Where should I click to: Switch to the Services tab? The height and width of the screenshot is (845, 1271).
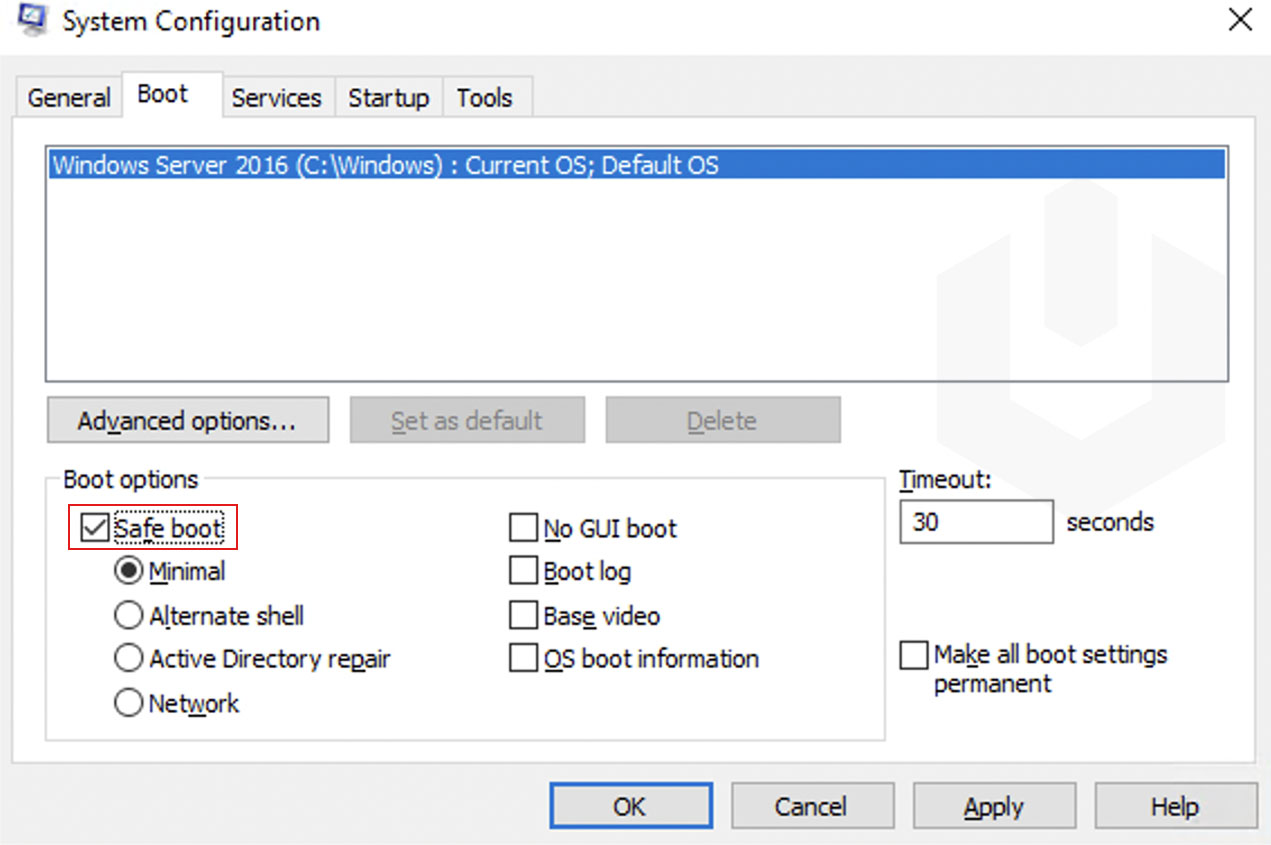(x=277, y=97)
